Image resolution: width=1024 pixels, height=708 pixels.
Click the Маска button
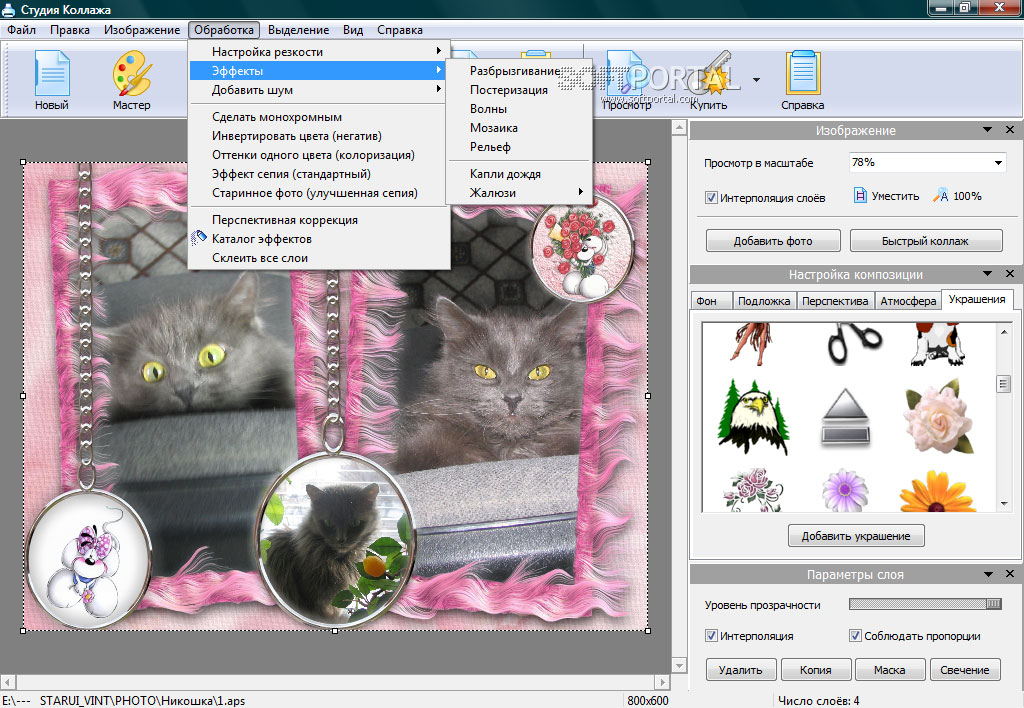tap(889, 669)
